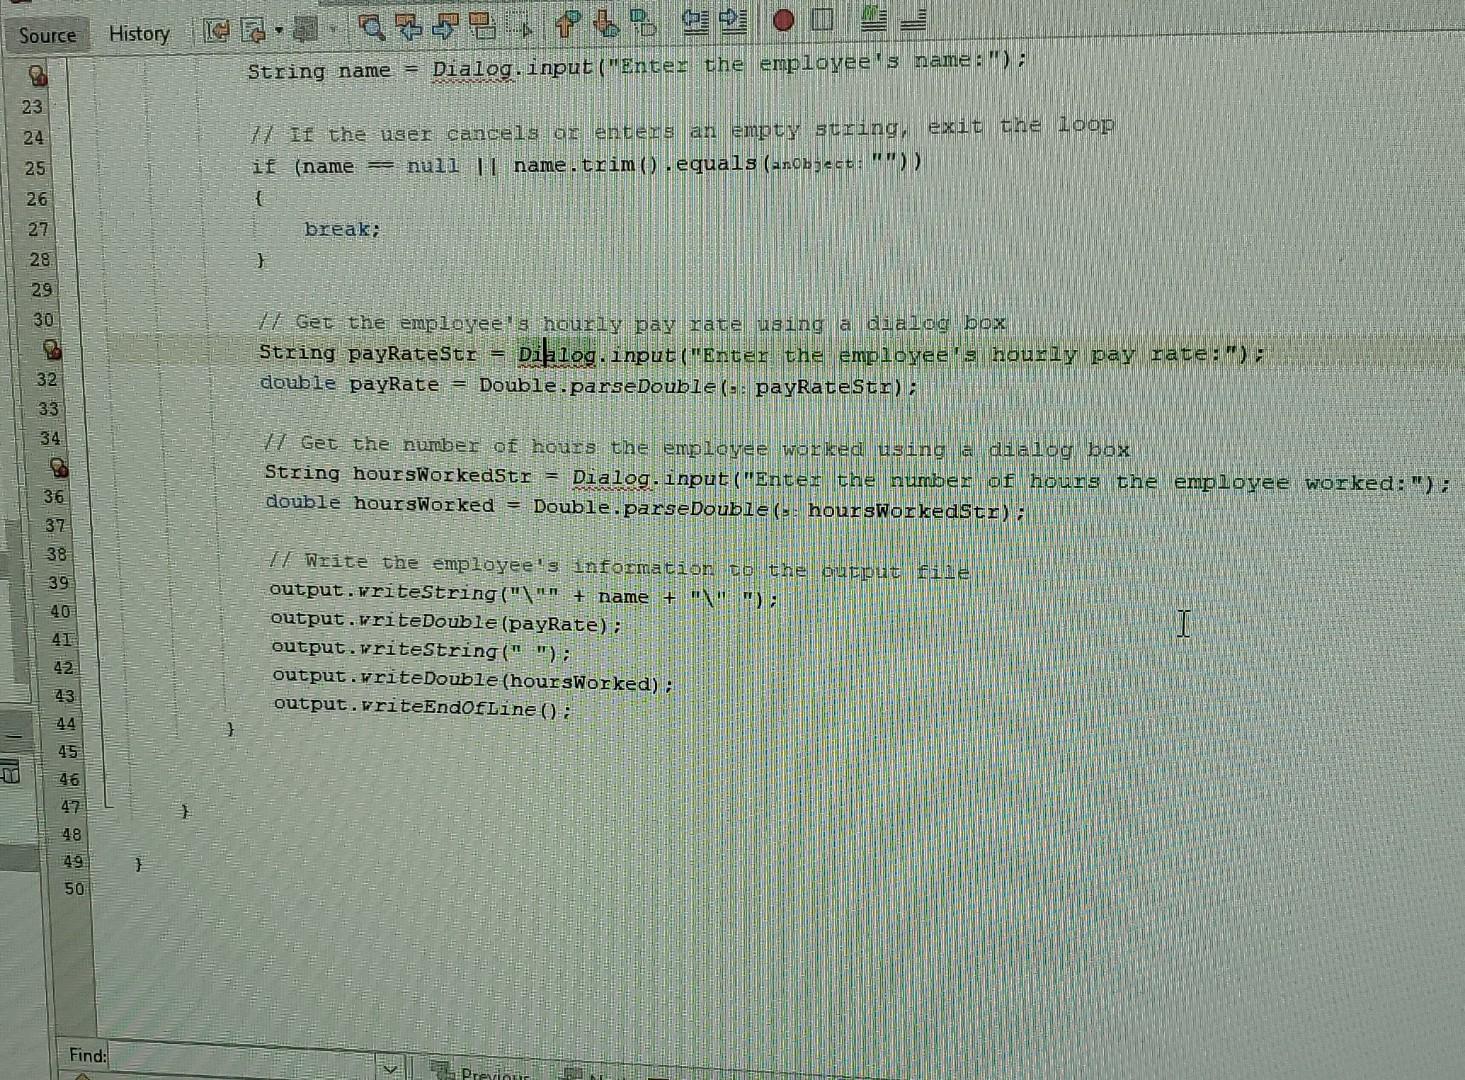The height and width of the screenshot is (1080, 1465).
Task: Open the dropdown arrow next to the Redo icon
Action: 277,30
